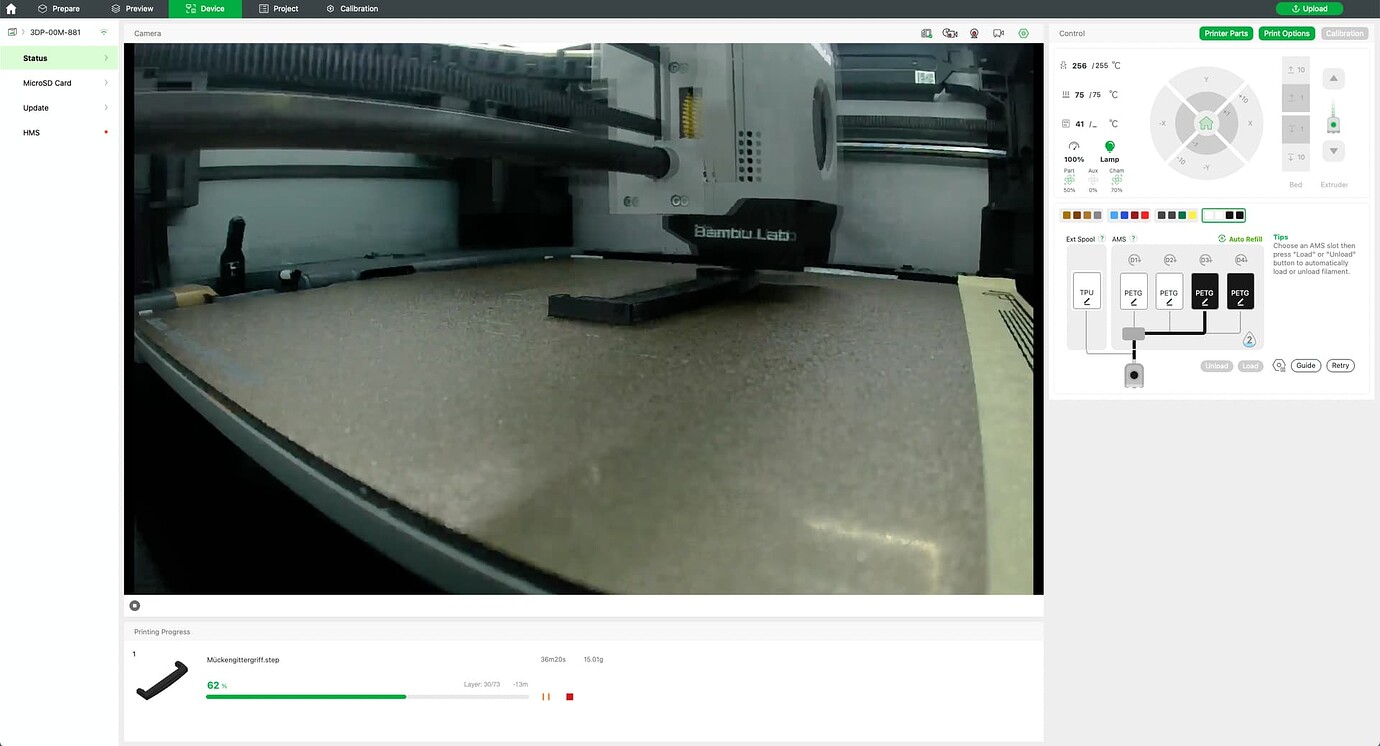Switch to the Preview tab

[x=133, y=9]
